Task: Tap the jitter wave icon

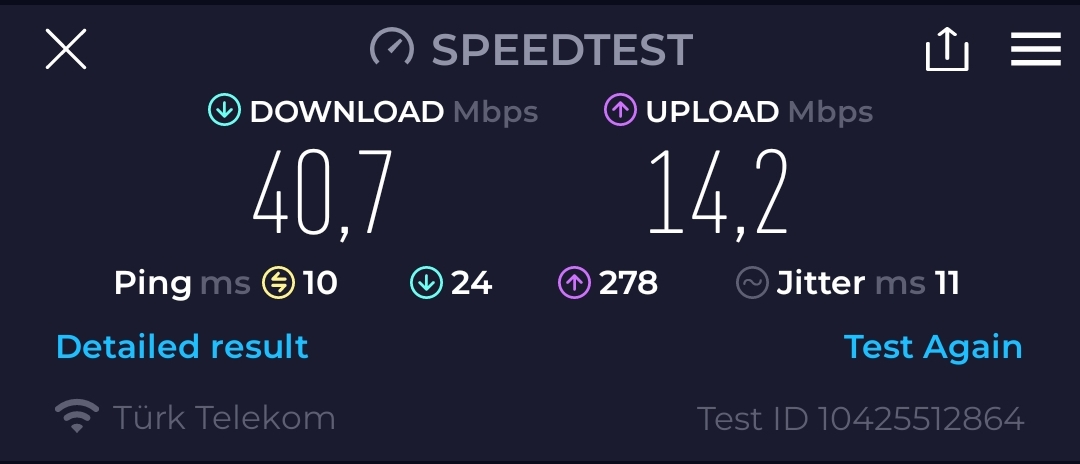Action: 752,283
